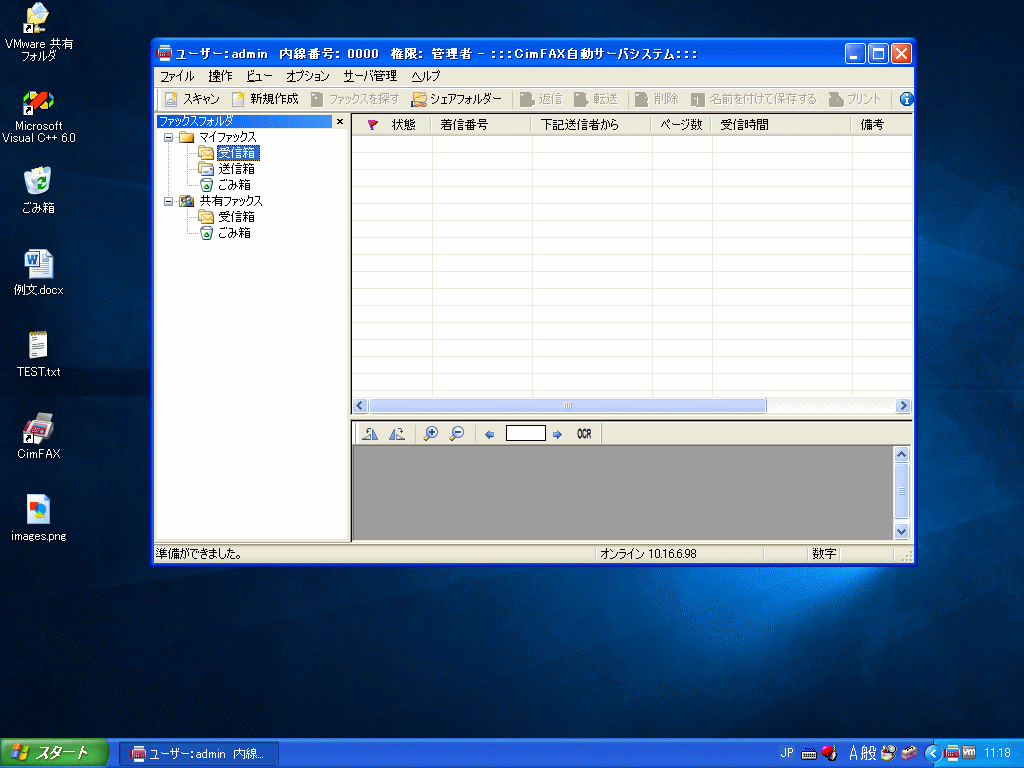Screen dimensions: 1024x768
Task: Create a new fax with 新規作成
Action: pyautogui.click(x=265, y=99)
